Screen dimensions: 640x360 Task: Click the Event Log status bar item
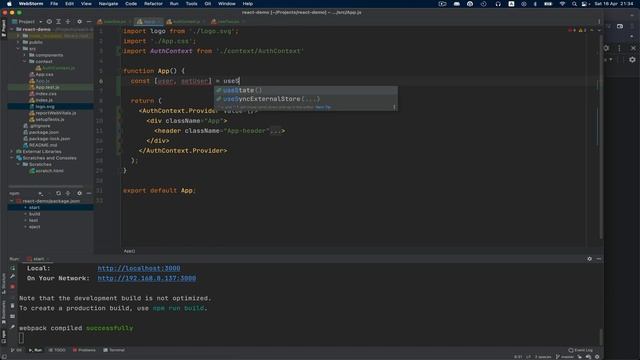(580, 350)
